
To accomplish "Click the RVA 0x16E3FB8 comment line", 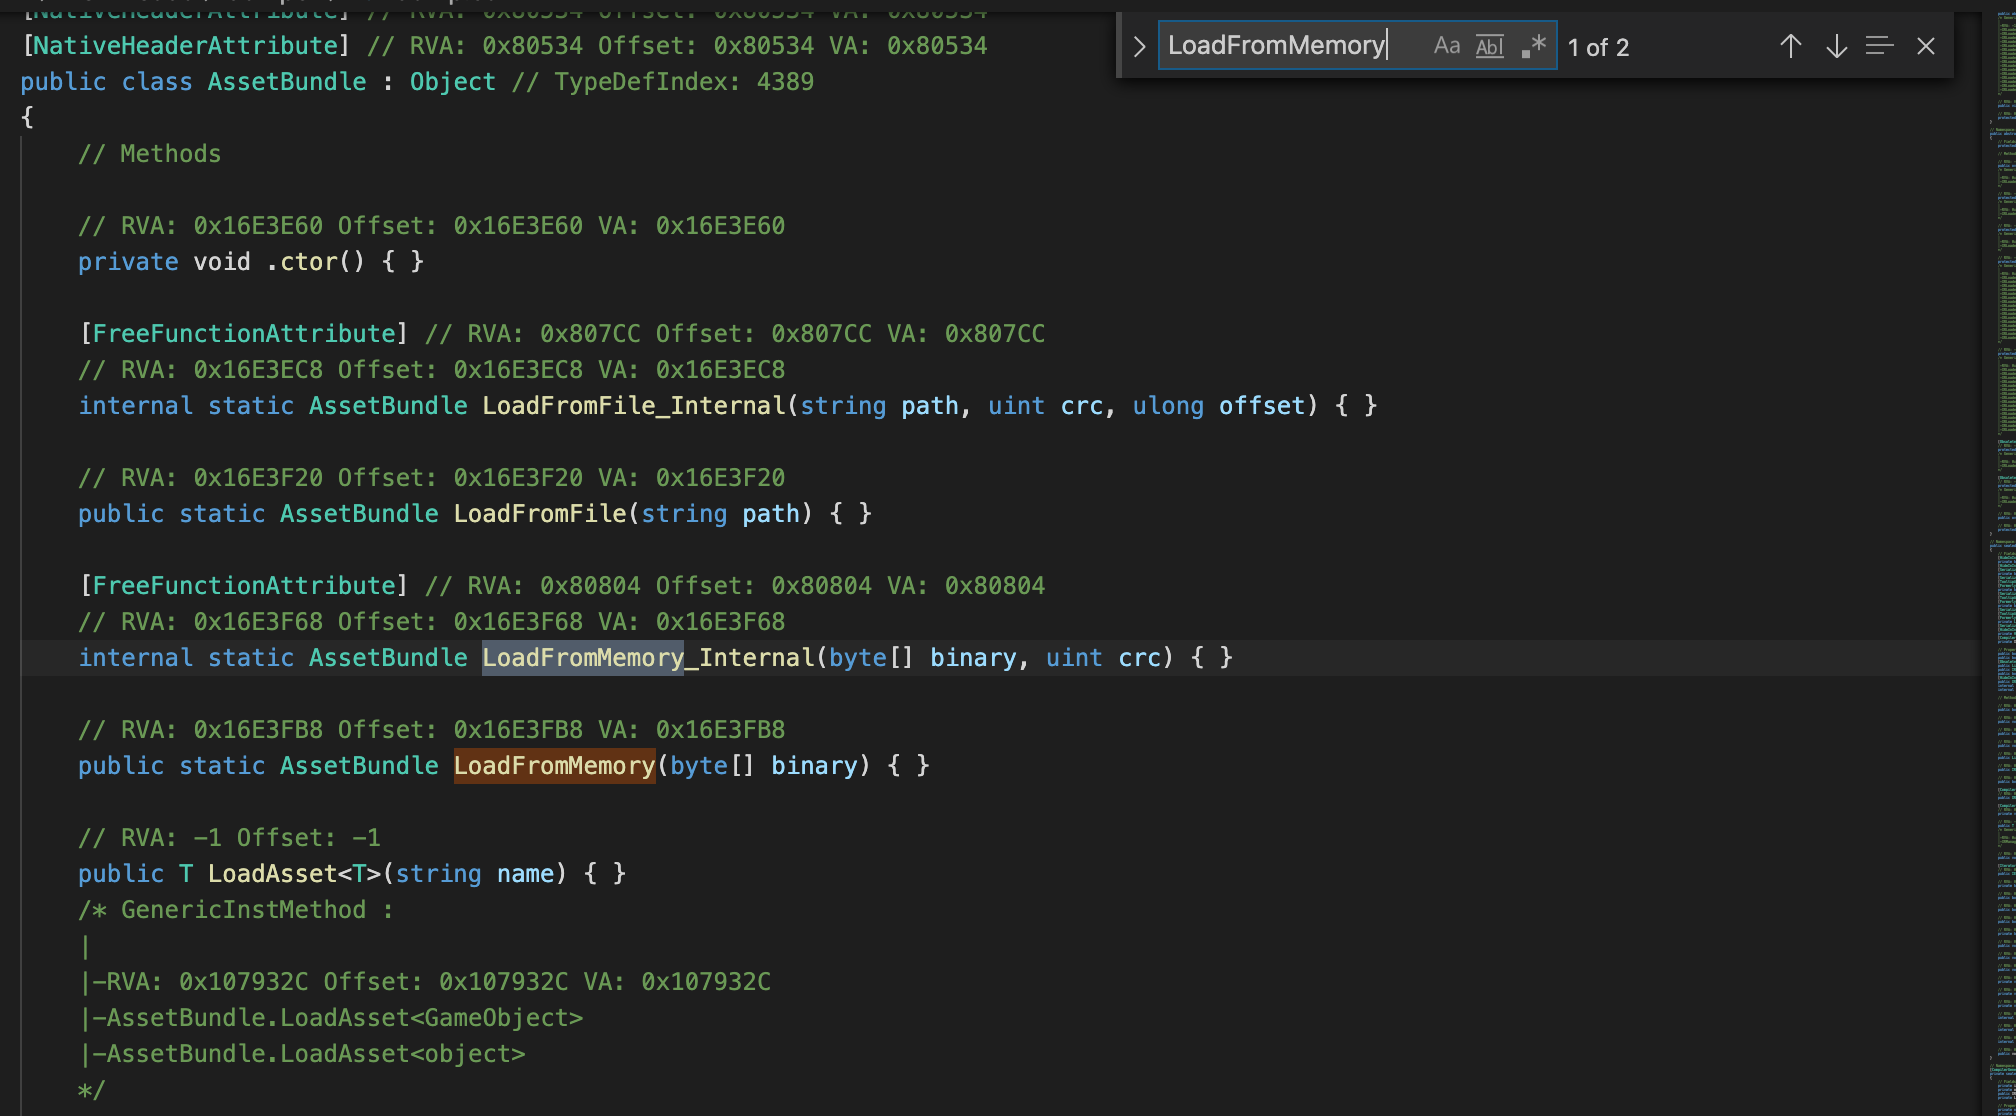I will 432,730.
